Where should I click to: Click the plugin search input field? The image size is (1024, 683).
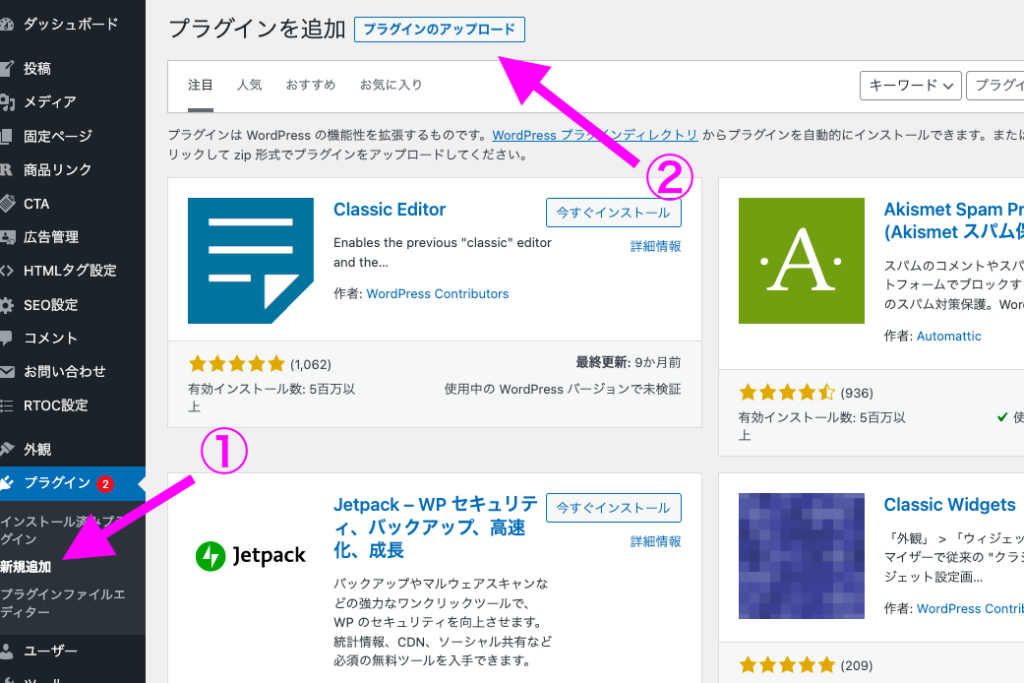coord(995,86)
